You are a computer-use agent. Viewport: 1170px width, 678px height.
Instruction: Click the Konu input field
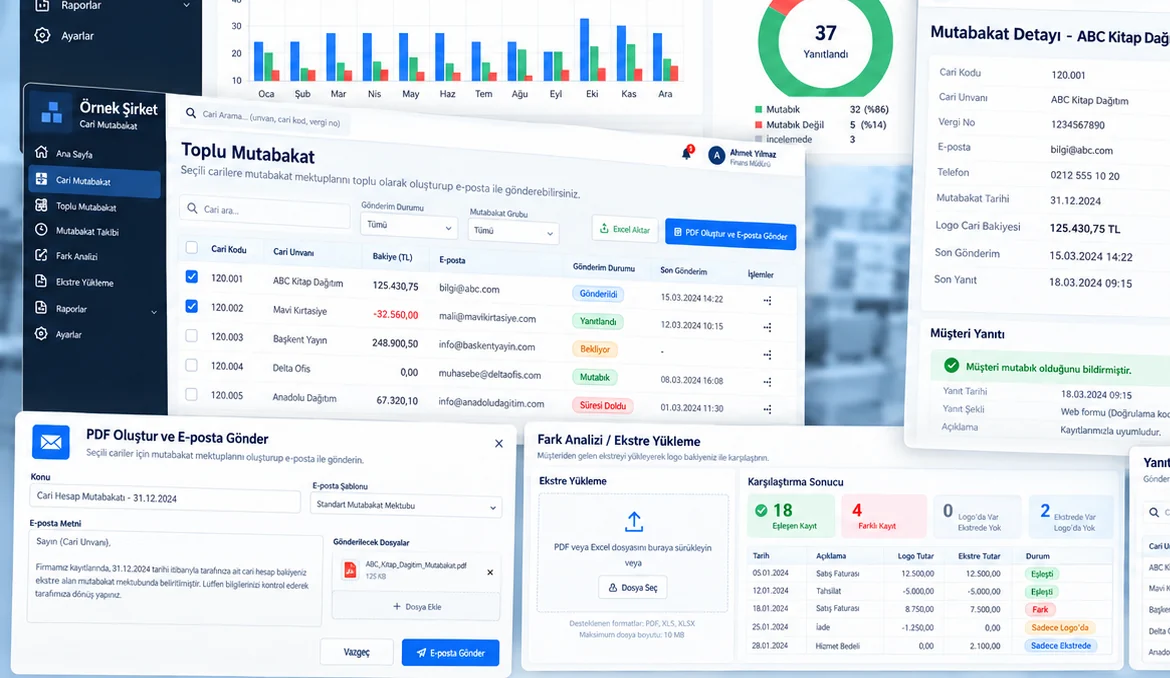[x=165, y=497]
